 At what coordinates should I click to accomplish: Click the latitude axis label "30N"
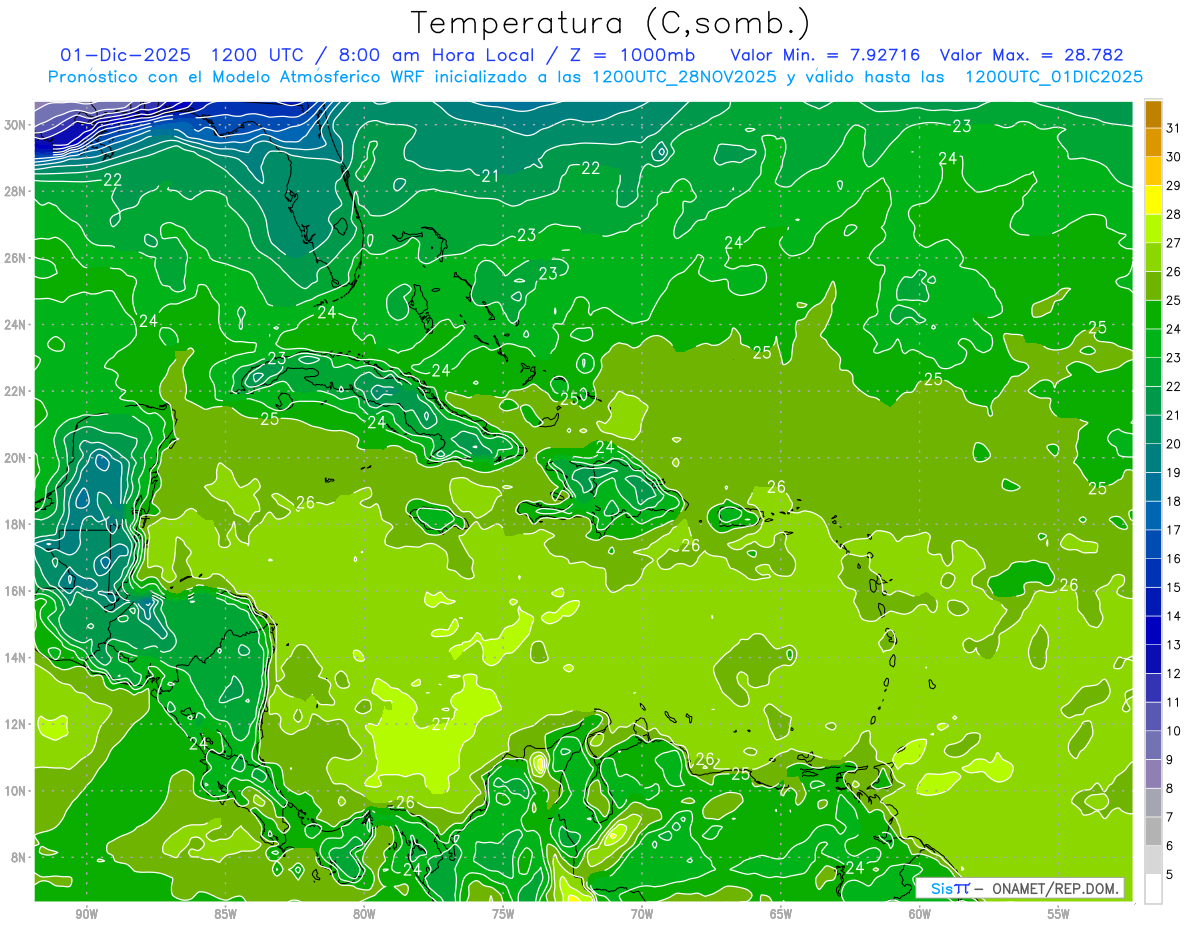[17, 125]
